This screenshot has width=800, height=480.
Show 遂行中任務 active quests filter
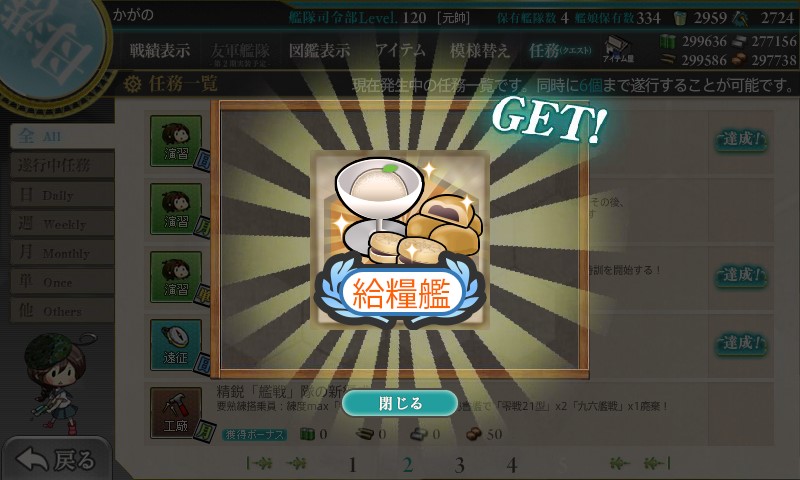pyautogui.click(x=62, y=165)
